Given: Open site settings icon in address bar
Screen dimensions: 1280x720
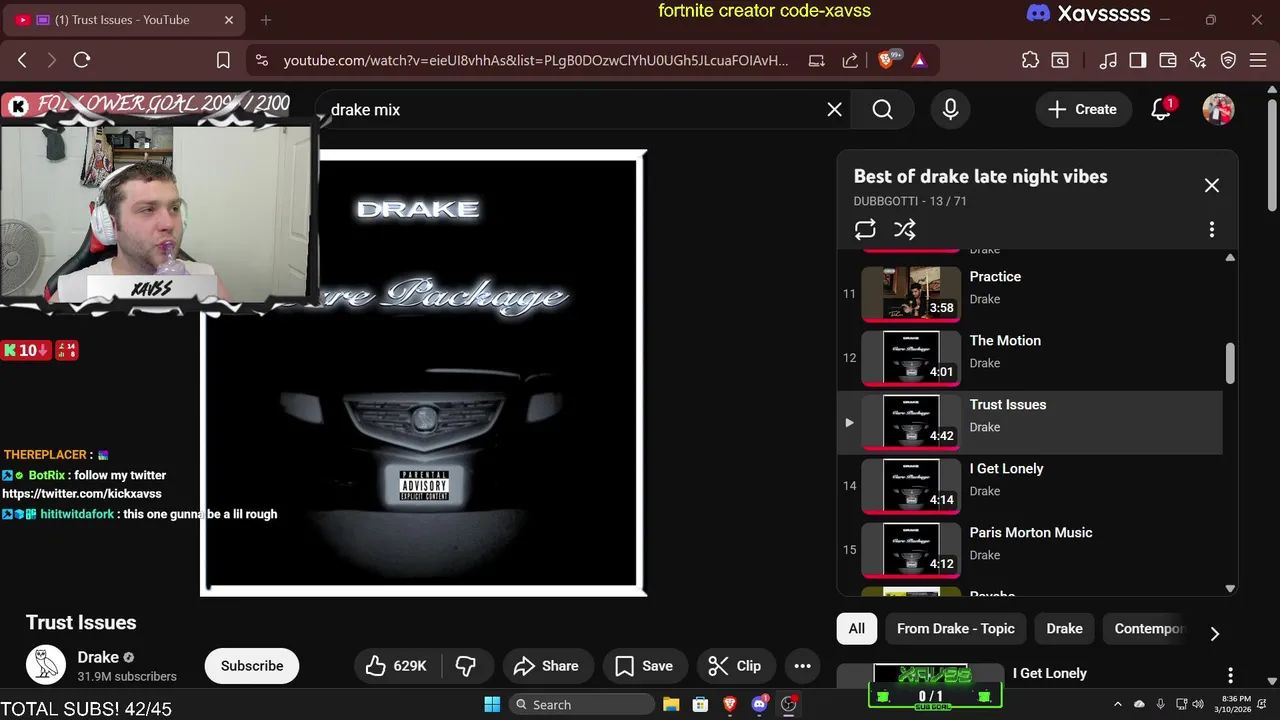Looking at the screenshot, I should click(x=262, y=60).
